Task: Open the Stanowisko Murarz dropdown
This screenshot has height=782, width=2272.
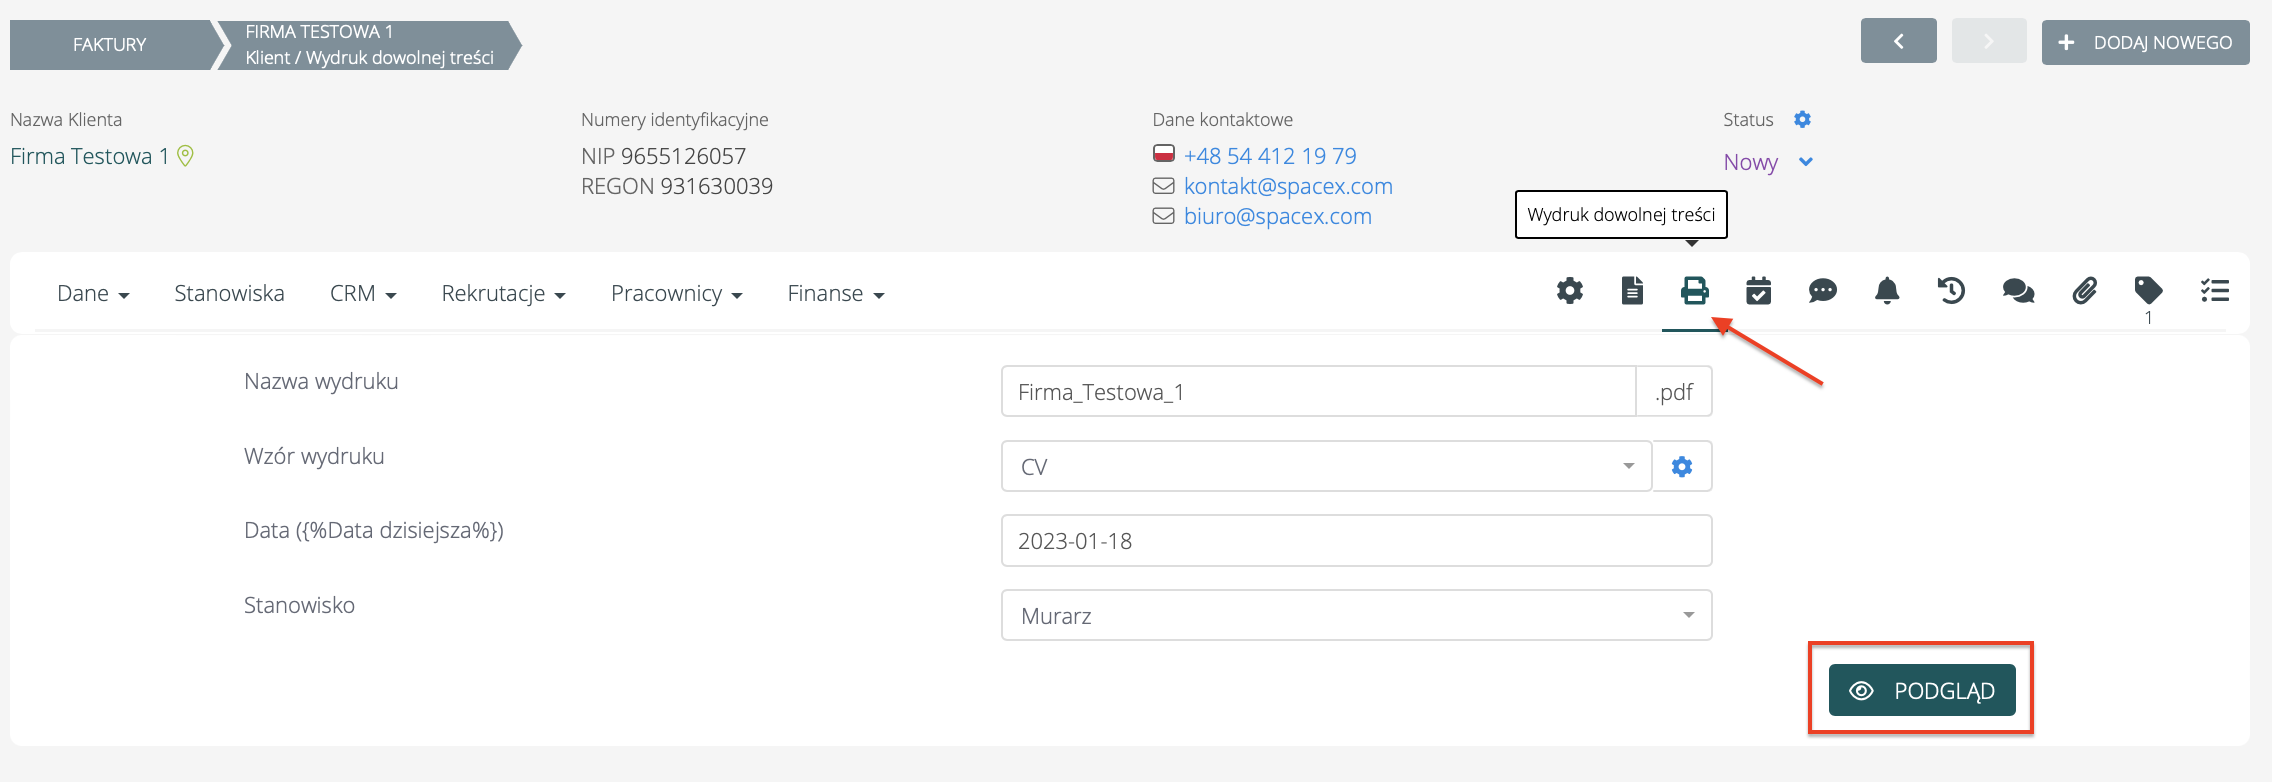Action: tap(1356, 616)
